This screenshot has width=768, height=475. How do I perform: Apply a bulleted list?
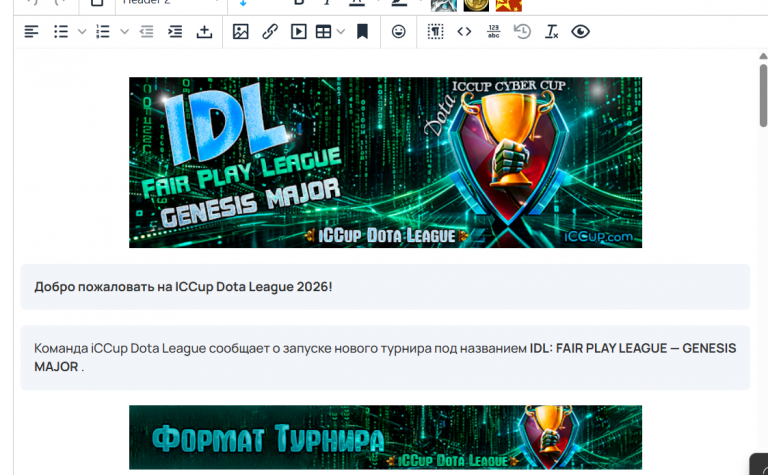pyautogui.click(x=61, y=32)
